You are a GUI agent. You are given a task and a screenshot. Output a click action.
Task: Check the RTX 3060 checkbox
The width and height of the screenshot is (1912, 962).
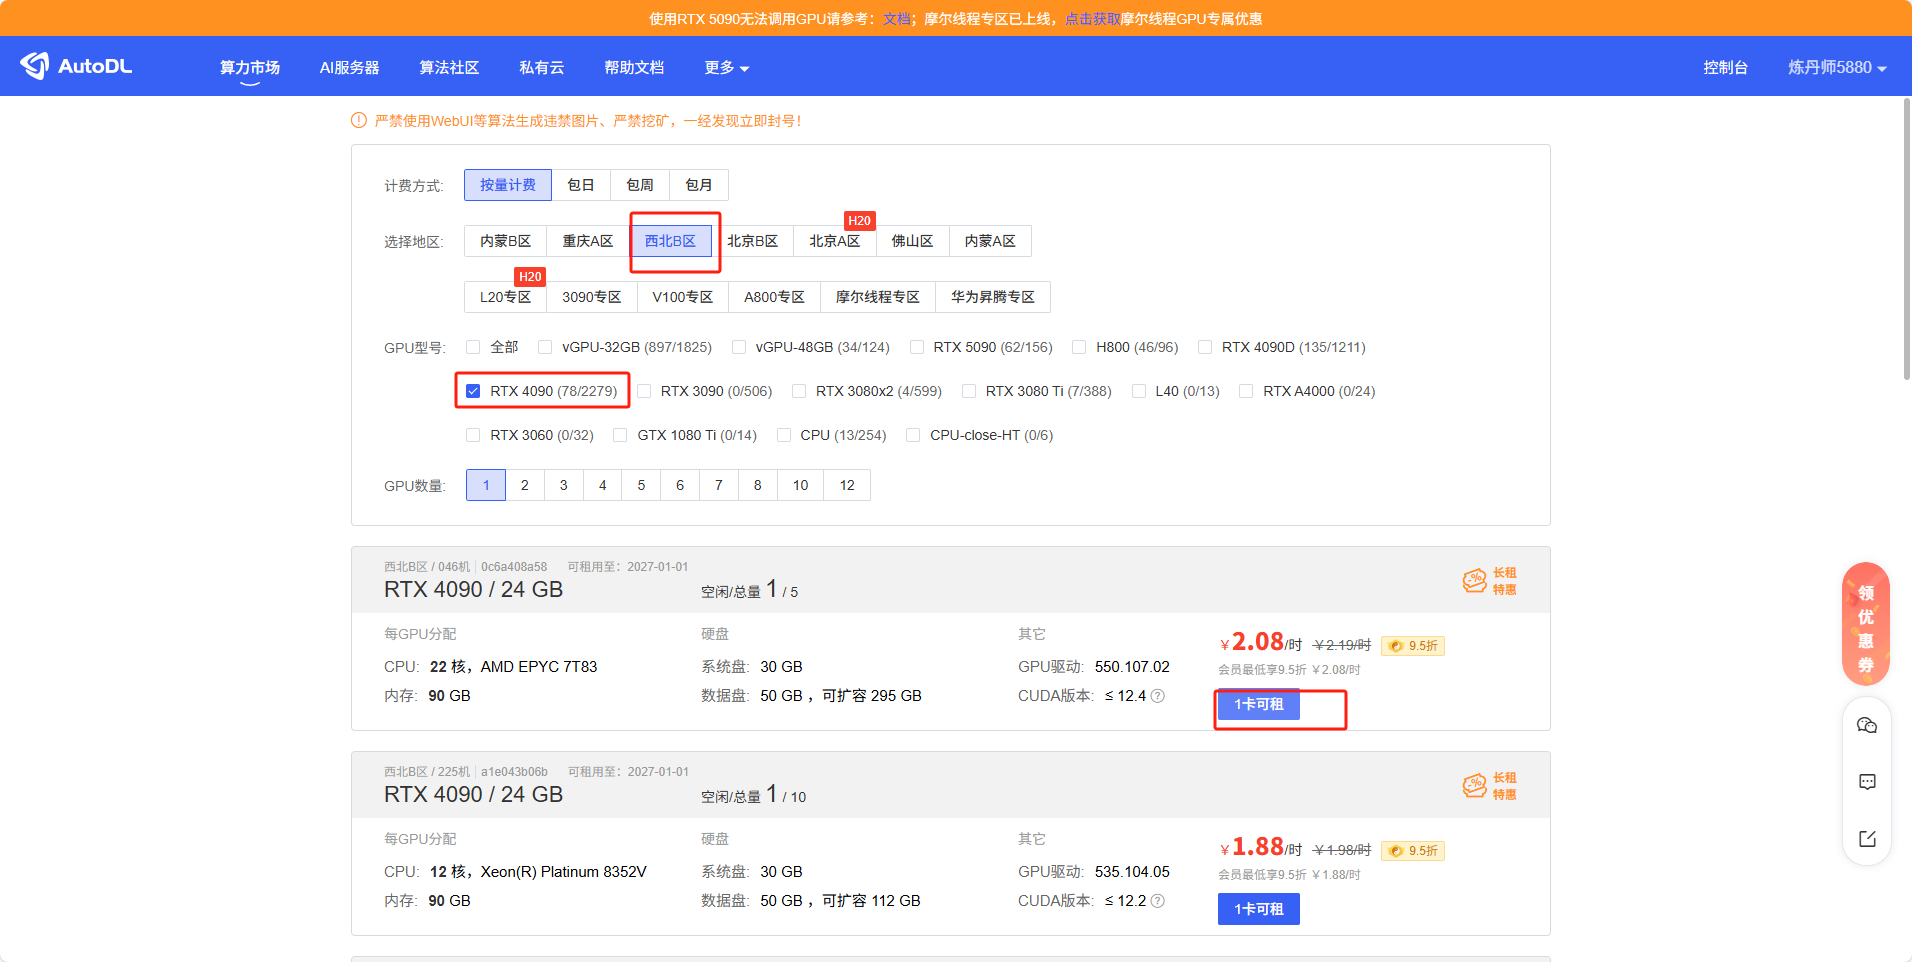click(473, 435)
